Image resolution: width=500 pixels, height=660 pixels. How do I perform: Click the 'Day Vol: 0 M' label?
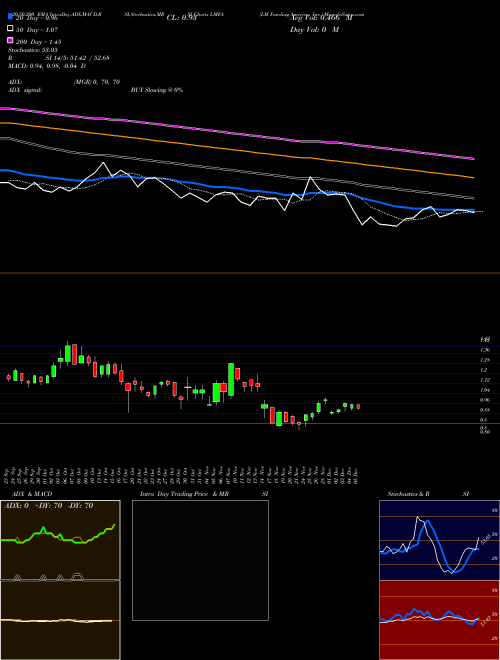click(314, 29)
